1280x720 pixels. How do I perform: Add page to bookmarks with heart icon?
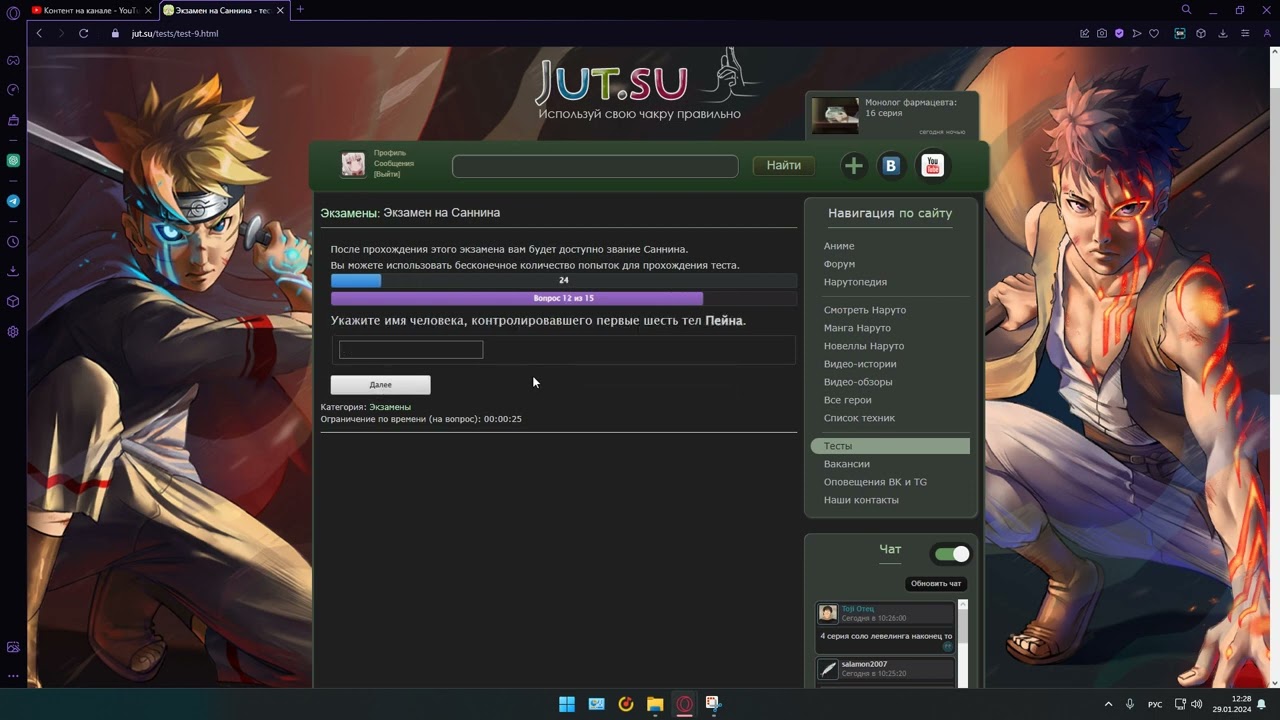click(x=1154, y=33)
